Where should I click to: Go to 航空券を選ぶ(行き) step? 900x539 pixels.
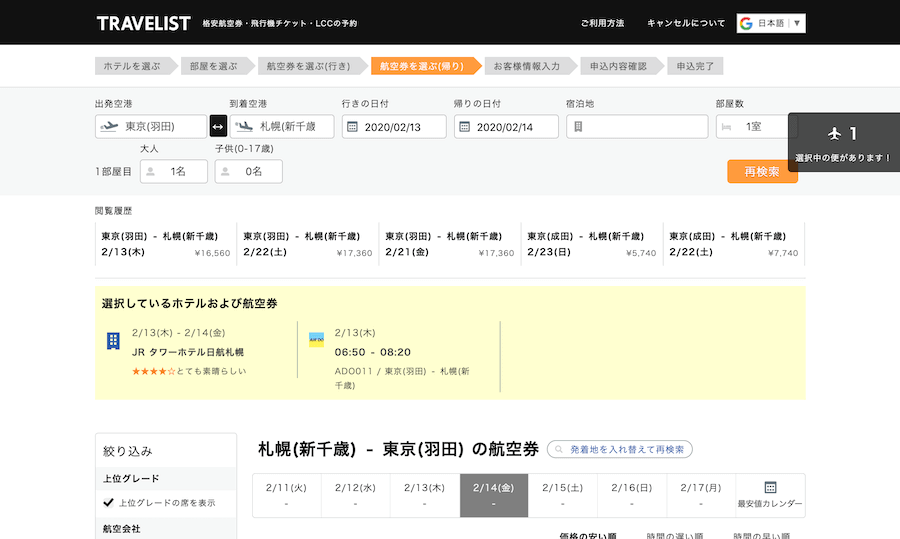[x=312, y=66]
